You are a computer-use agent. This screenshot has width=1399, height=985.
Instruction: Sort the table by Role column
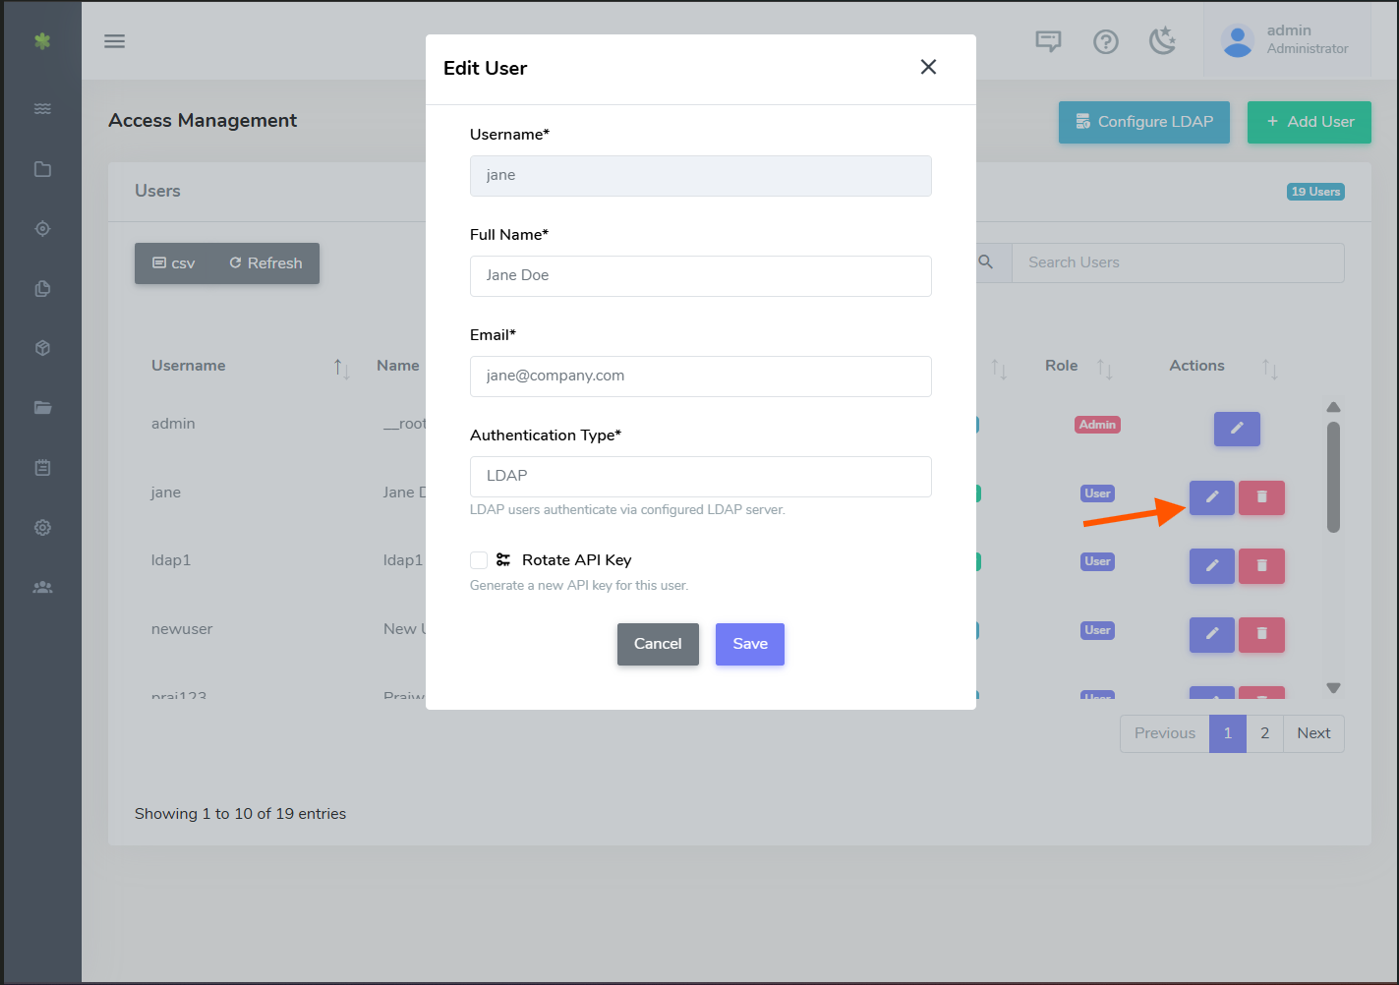pyautogui.click(x=1104, y=368)
